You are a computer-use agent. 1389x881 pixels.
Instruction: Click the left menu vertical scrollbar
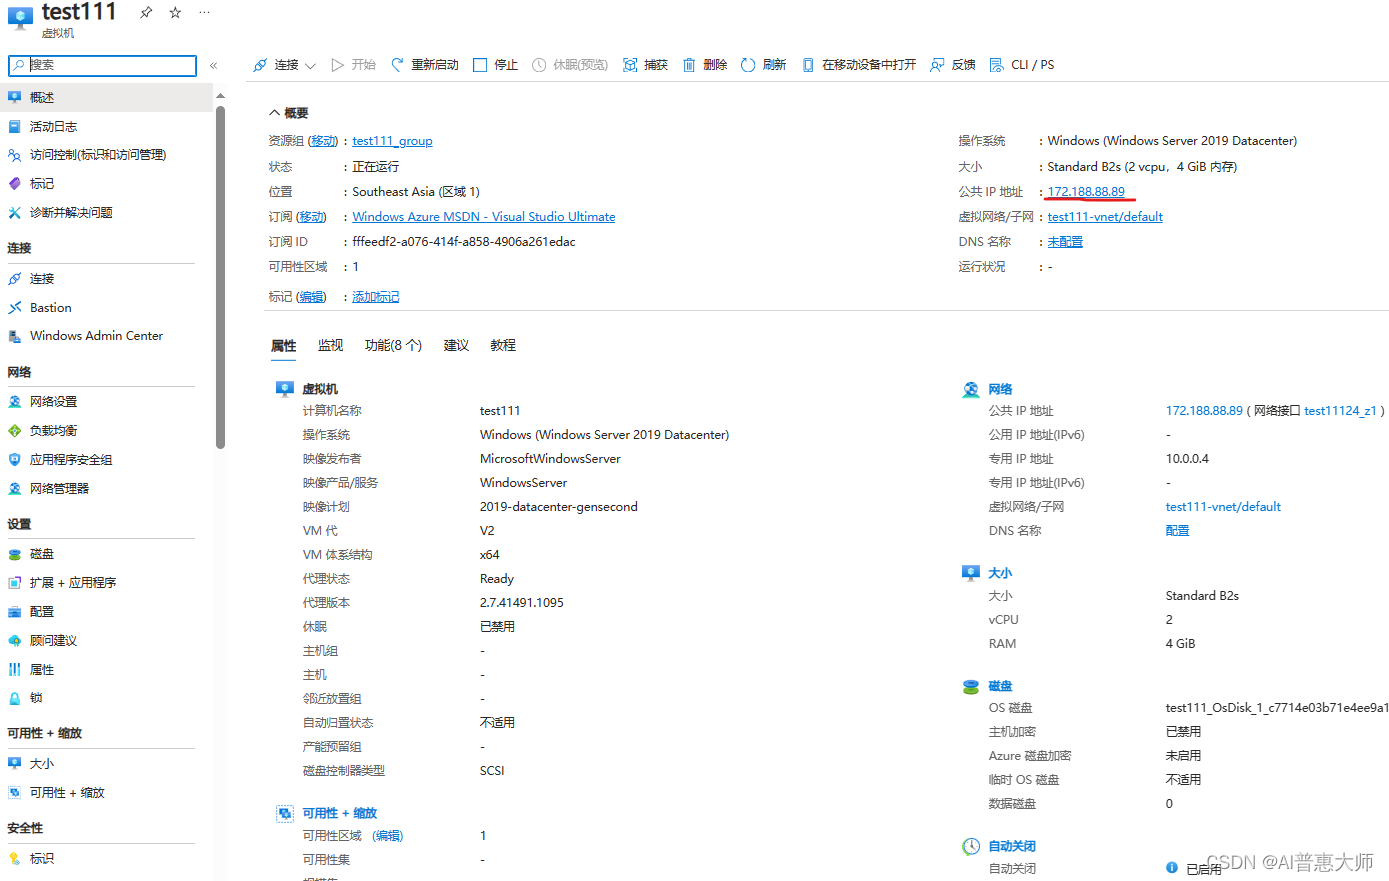click(x=220, y=280)
